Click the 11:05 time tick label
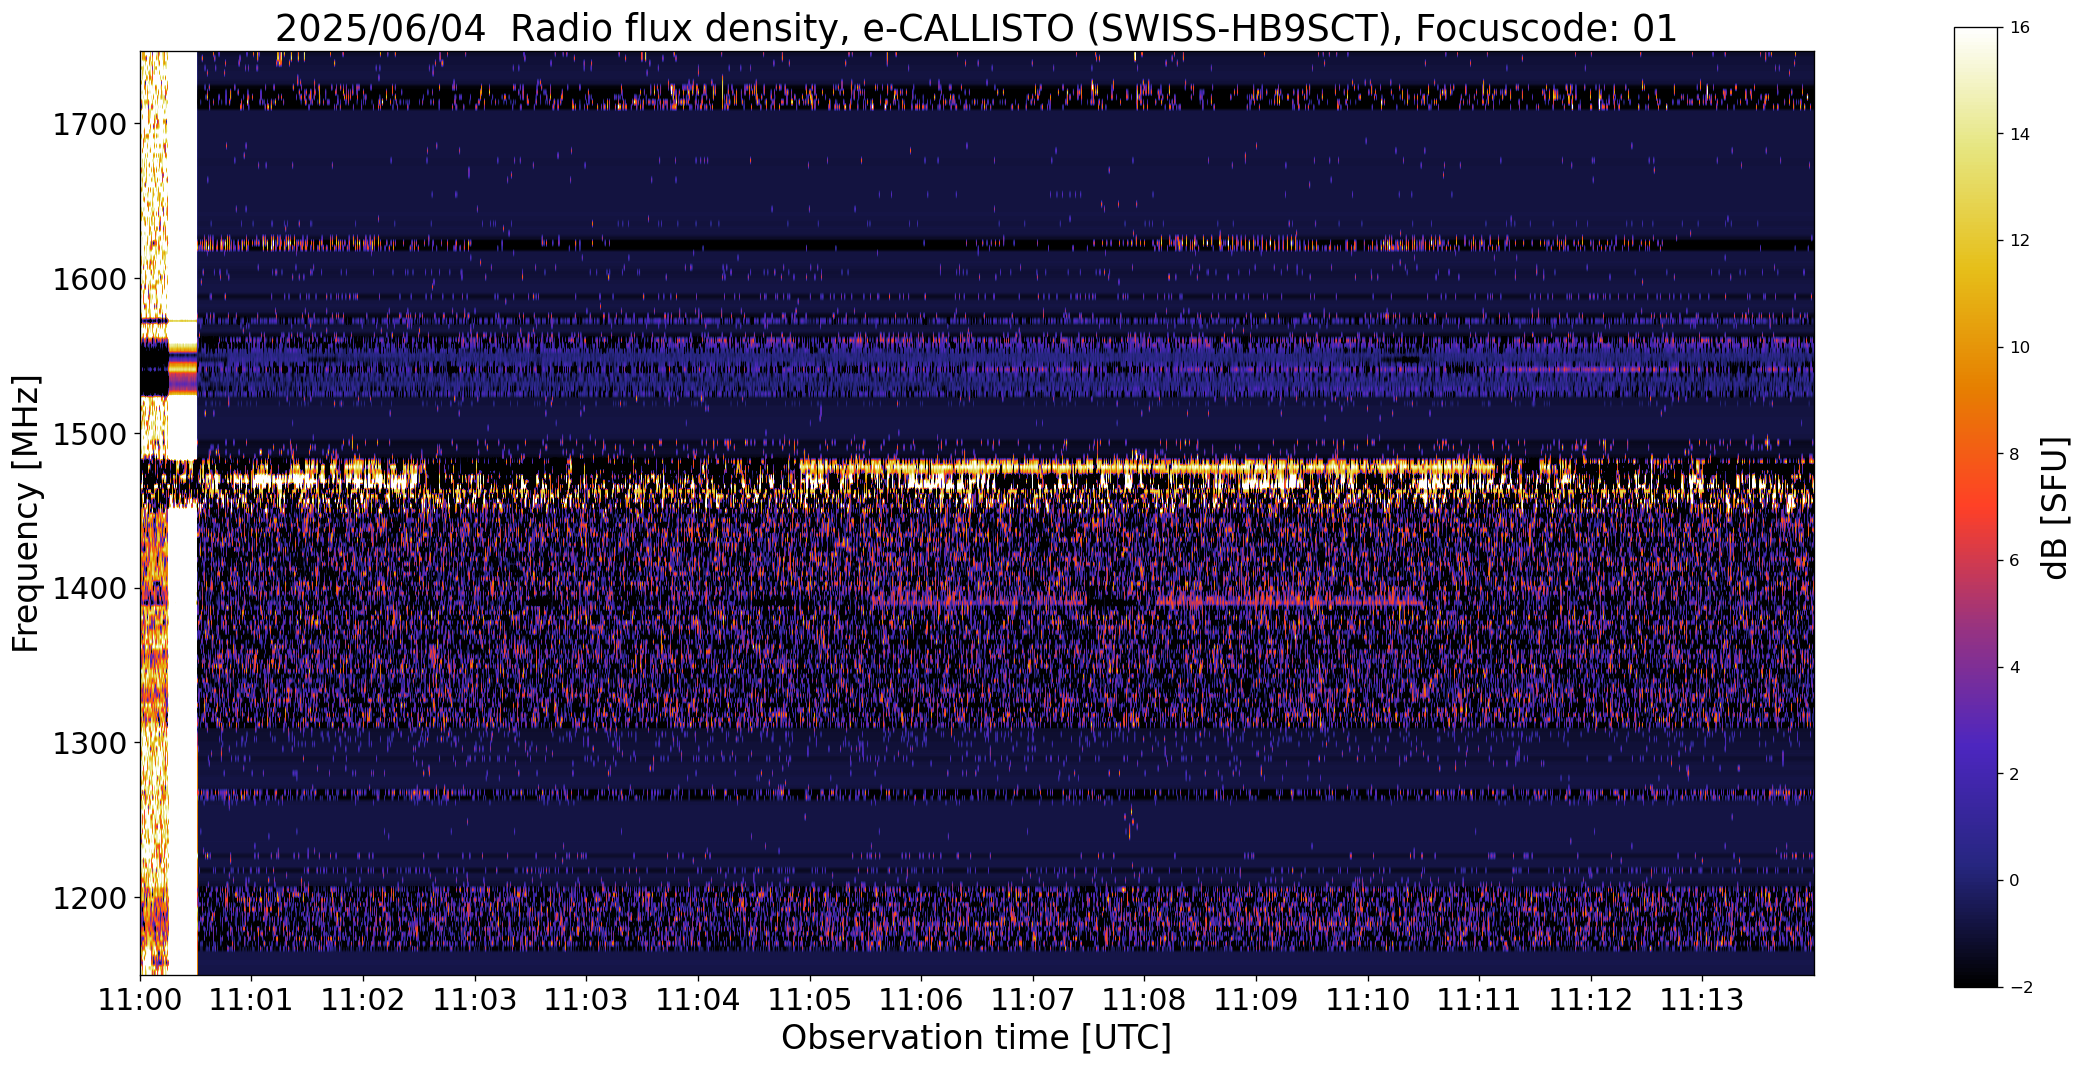Screen dimensions: 2085x1067 coord(810,1000)
